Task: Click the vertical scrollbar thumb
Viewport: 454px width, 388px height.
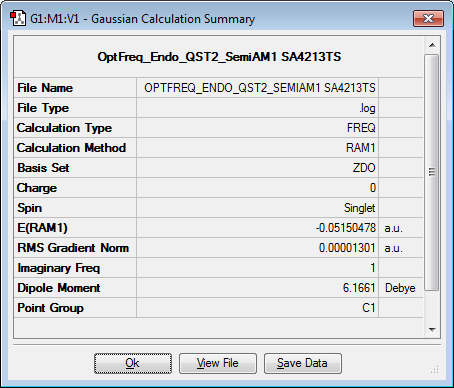Action: click(432, 173)
